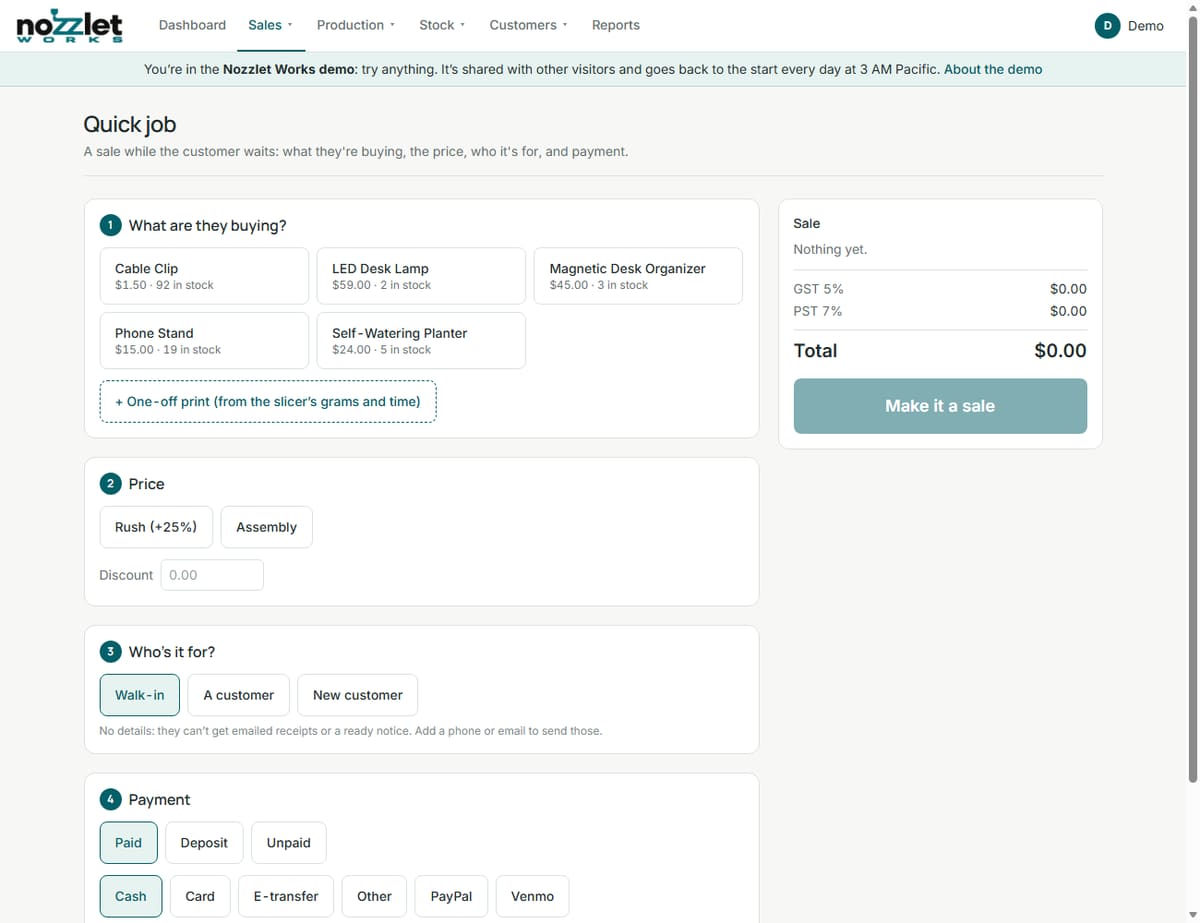Set payment status to Paid
The width and height of the screenshot is (1200, 923).
pos(129,843)
